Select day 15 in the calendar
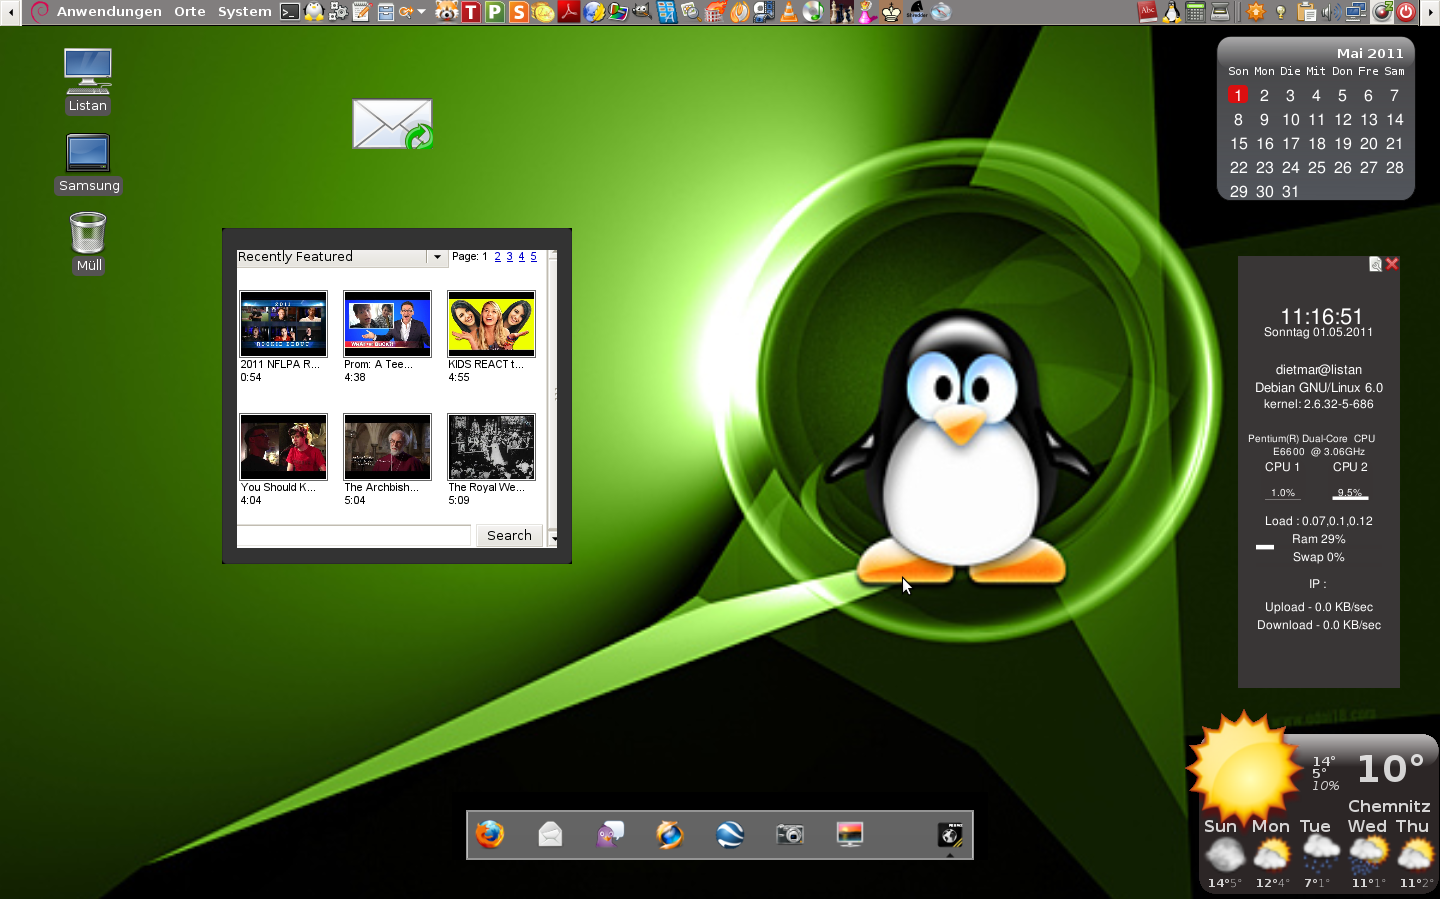 point(1239,144)
